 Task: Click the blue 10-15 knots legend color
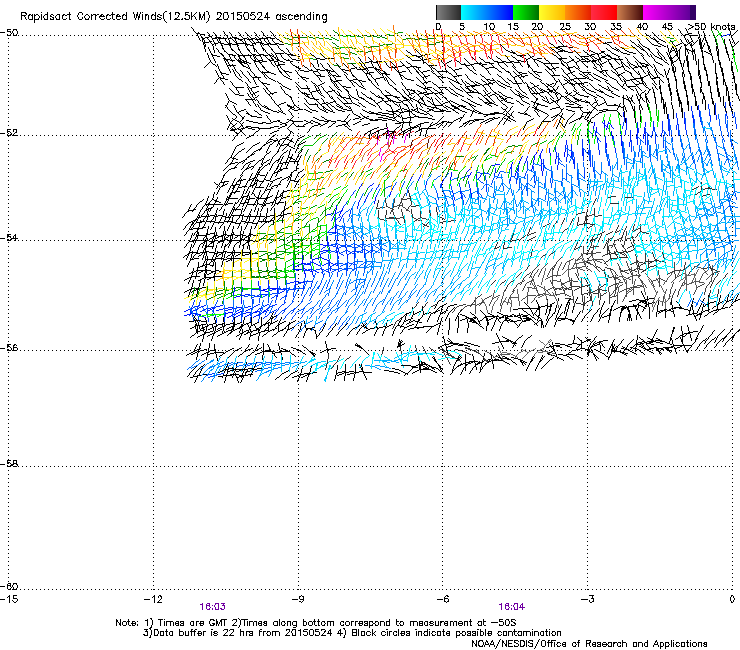coord(500,12)
